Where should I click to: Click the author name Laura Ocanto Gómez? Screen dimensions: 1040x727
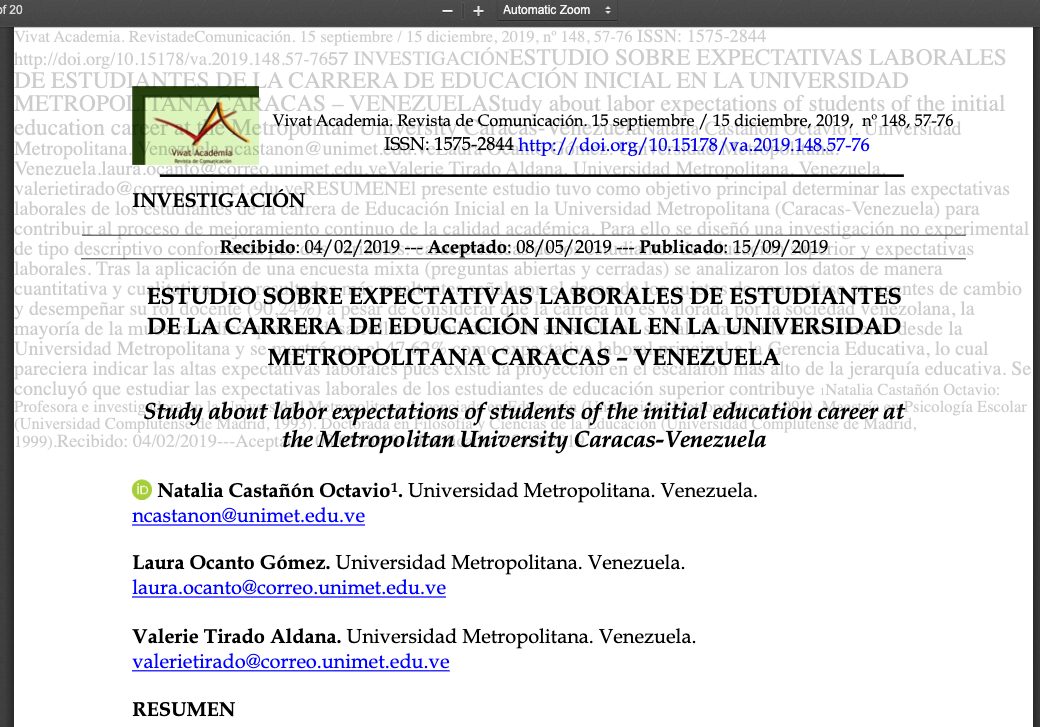[231, 562]
